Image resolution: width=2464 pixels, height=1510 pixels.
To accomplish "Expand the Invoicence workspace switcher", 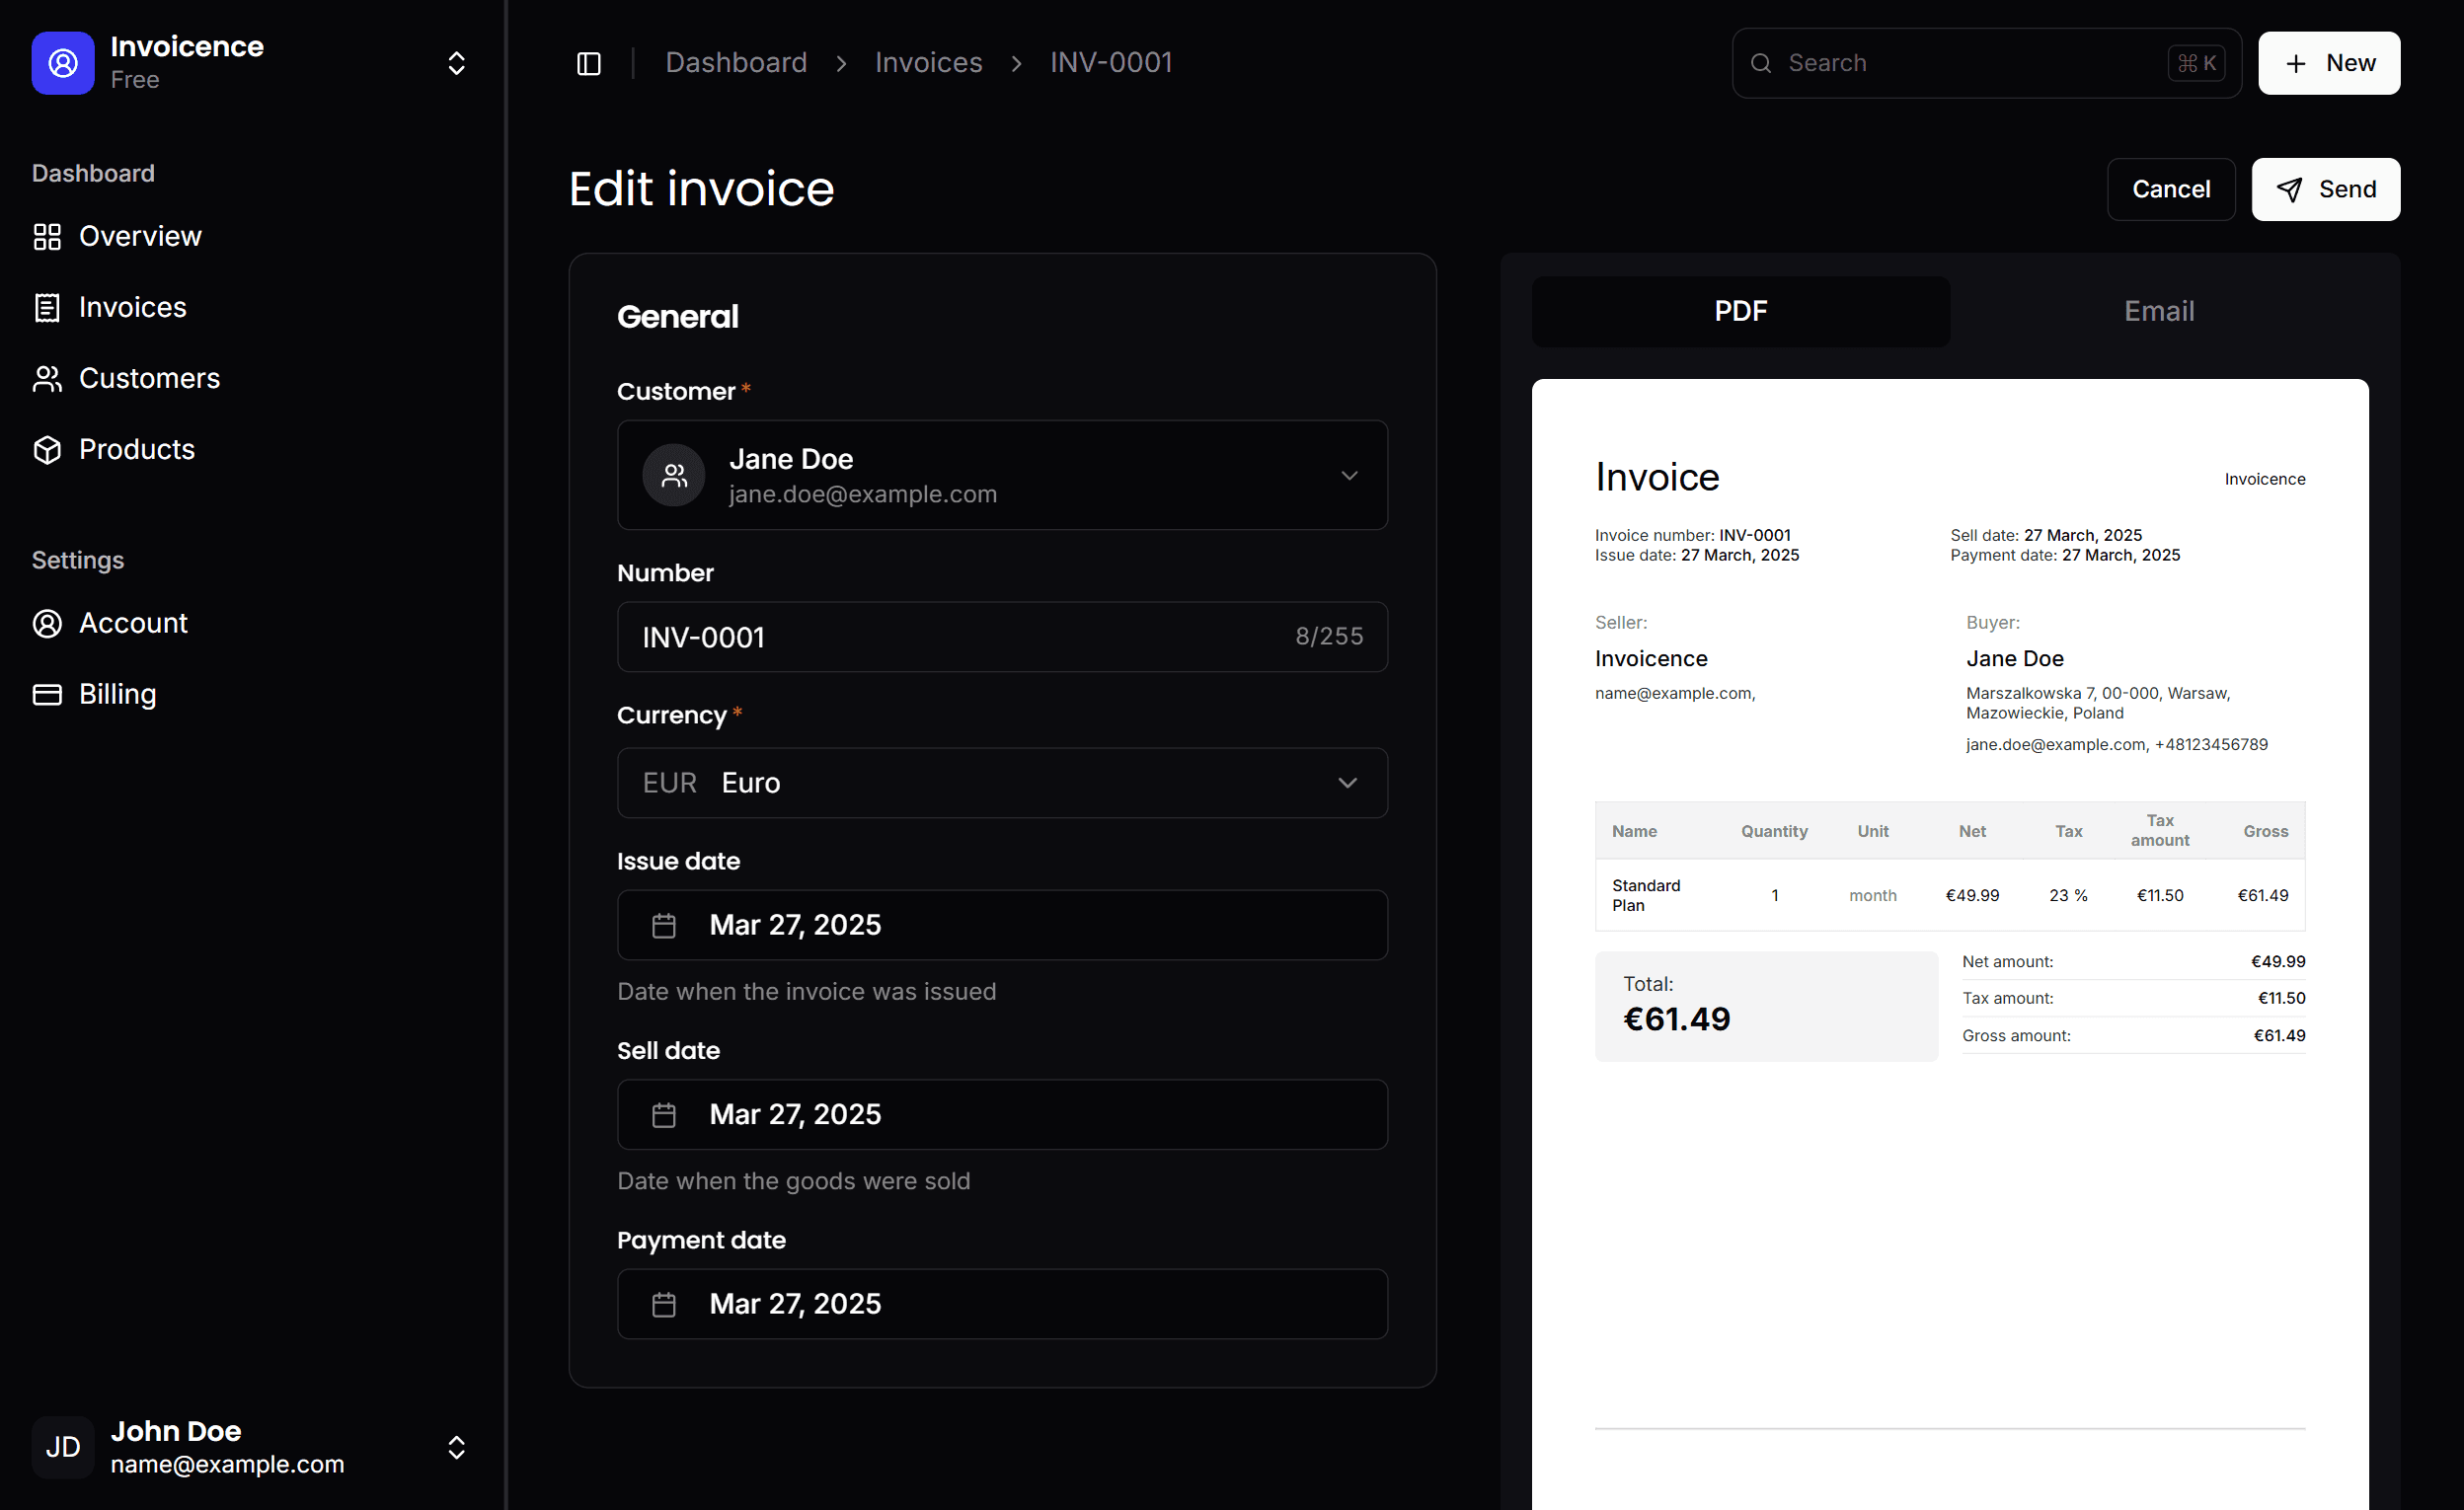I will [x=456, y=63].
